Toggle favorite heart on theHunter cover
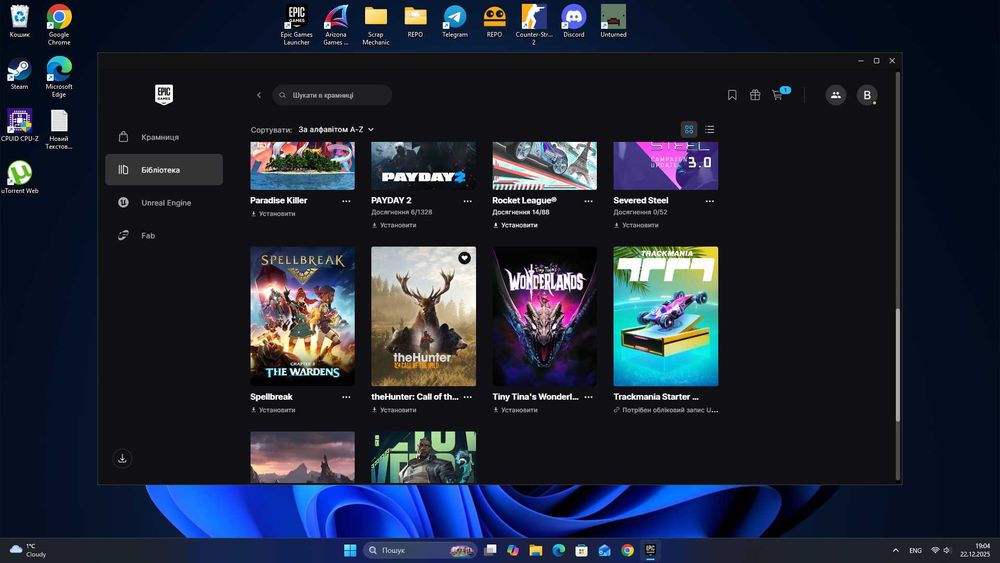 click(464, 258)
